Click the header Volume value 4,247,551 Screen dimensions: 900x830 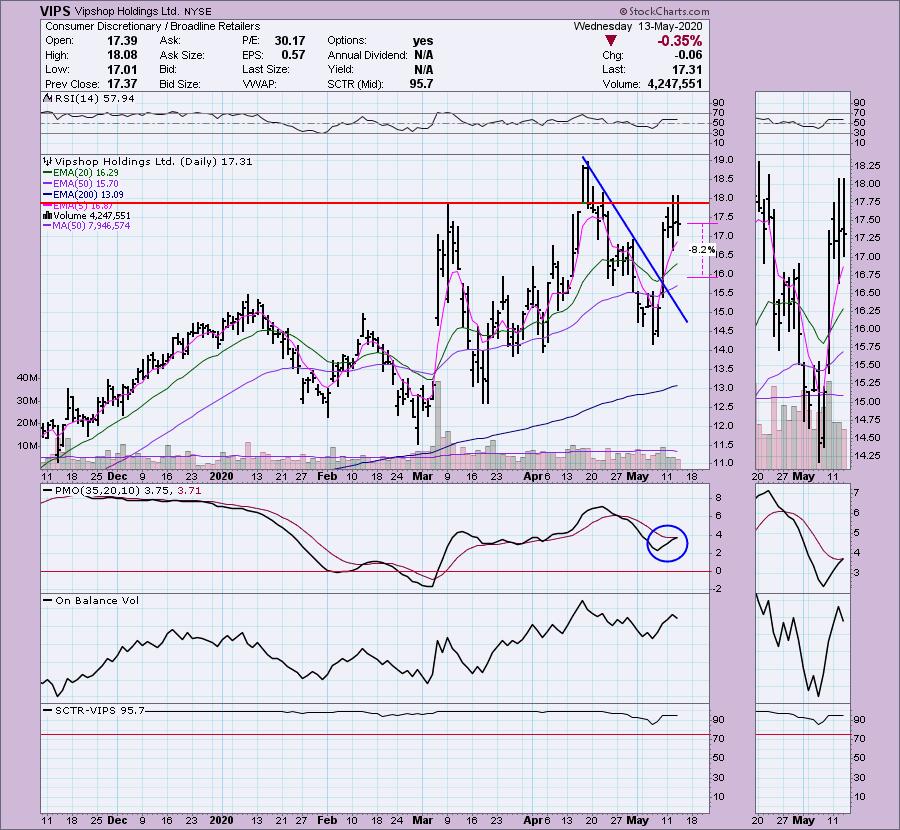[x=674, y=84]
